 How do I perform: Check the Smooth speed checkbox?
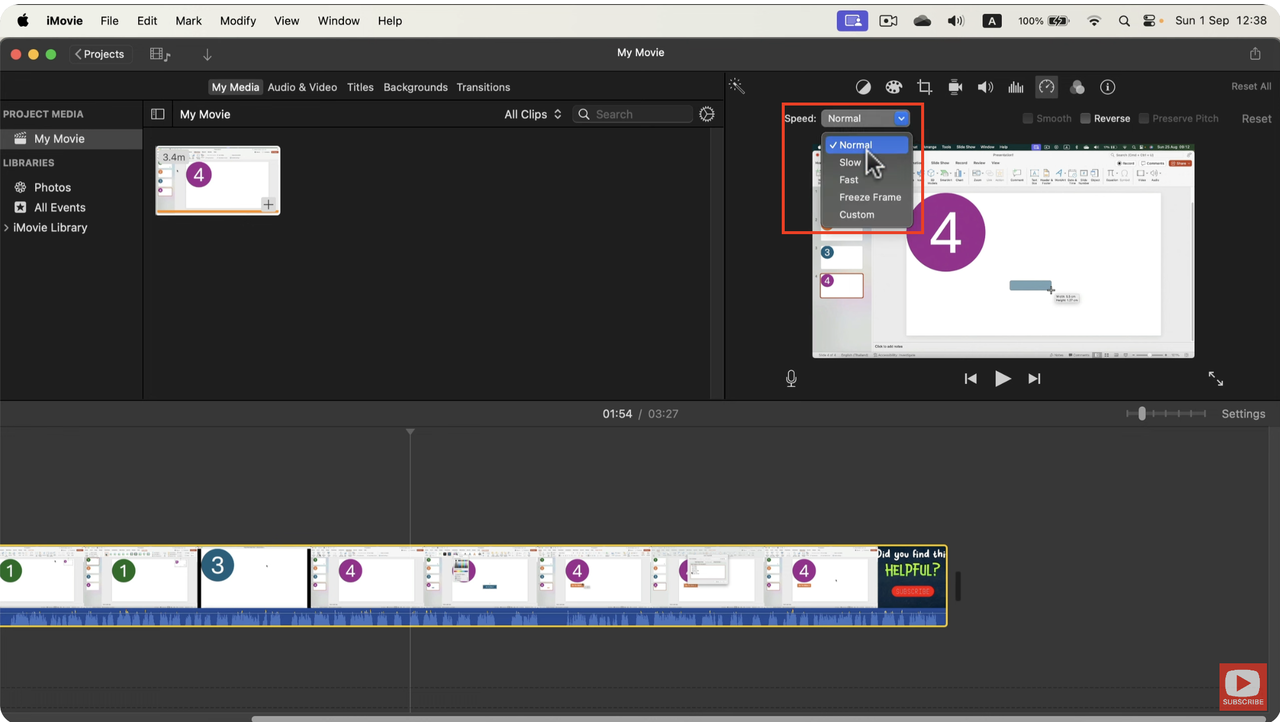(1028, 118)
